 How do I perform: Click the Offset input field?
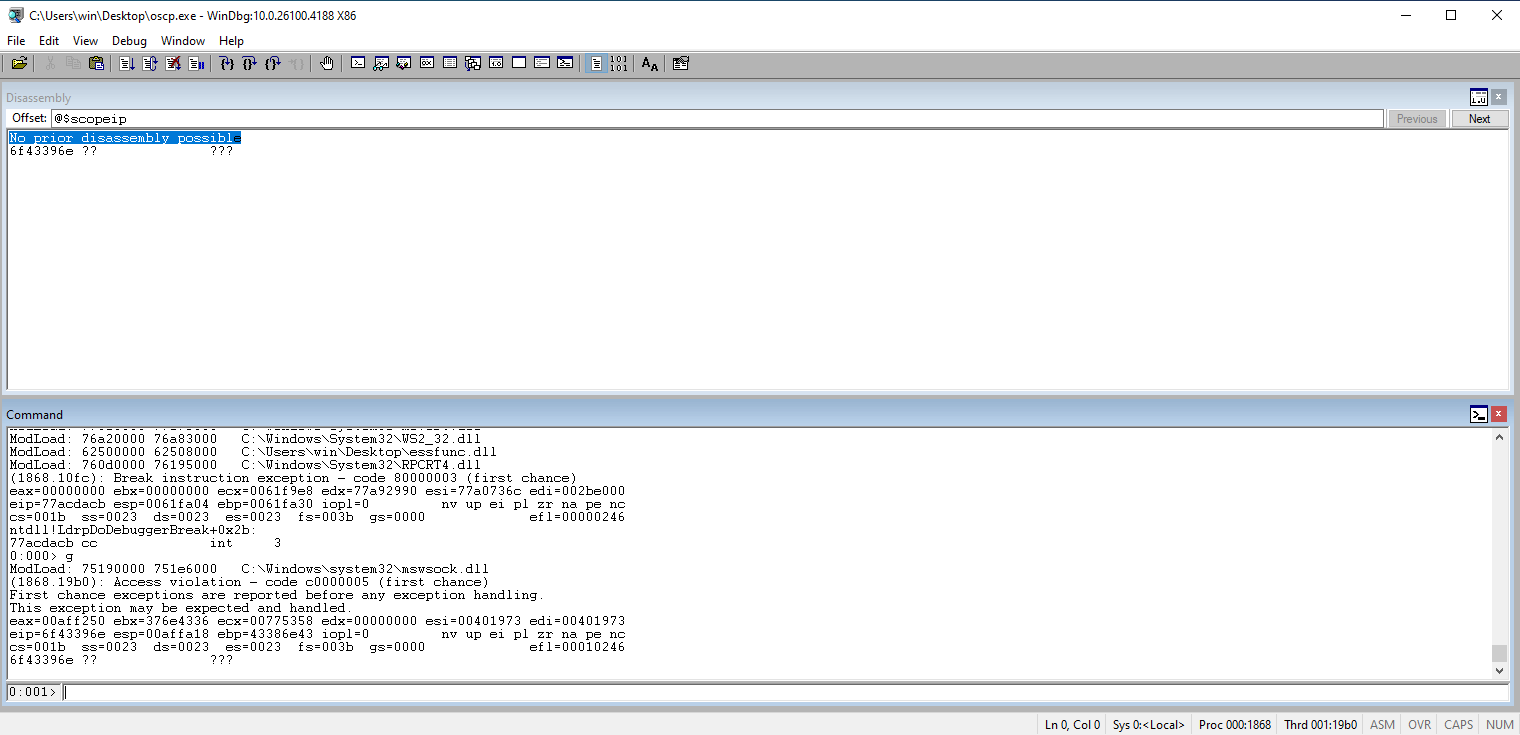tap(717, 119)
